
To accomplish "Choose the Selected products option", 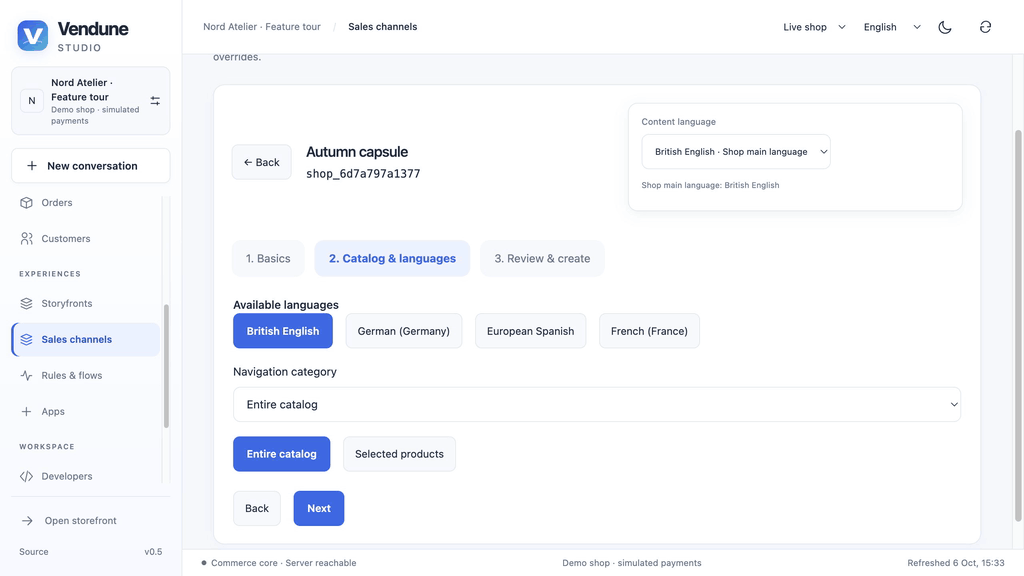I will click(399, 454).
